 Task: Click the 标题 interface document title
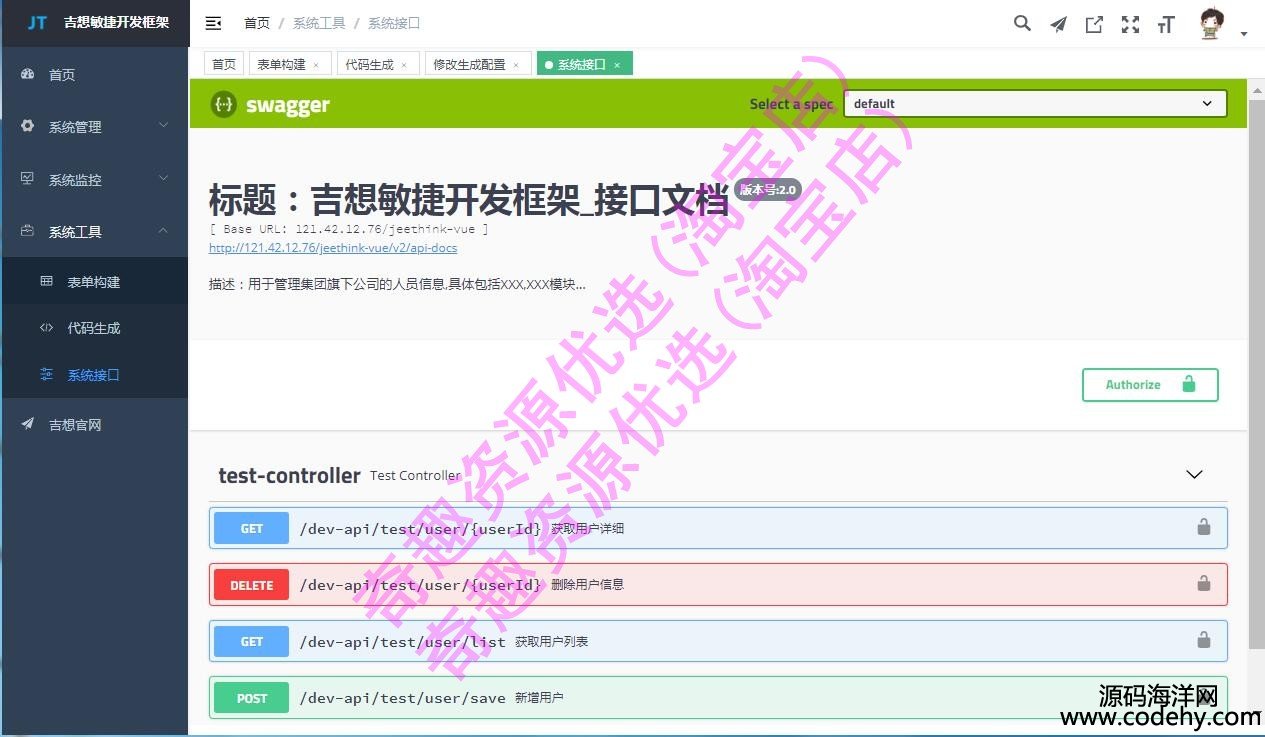pyautogui.click(x=468, y=200)
